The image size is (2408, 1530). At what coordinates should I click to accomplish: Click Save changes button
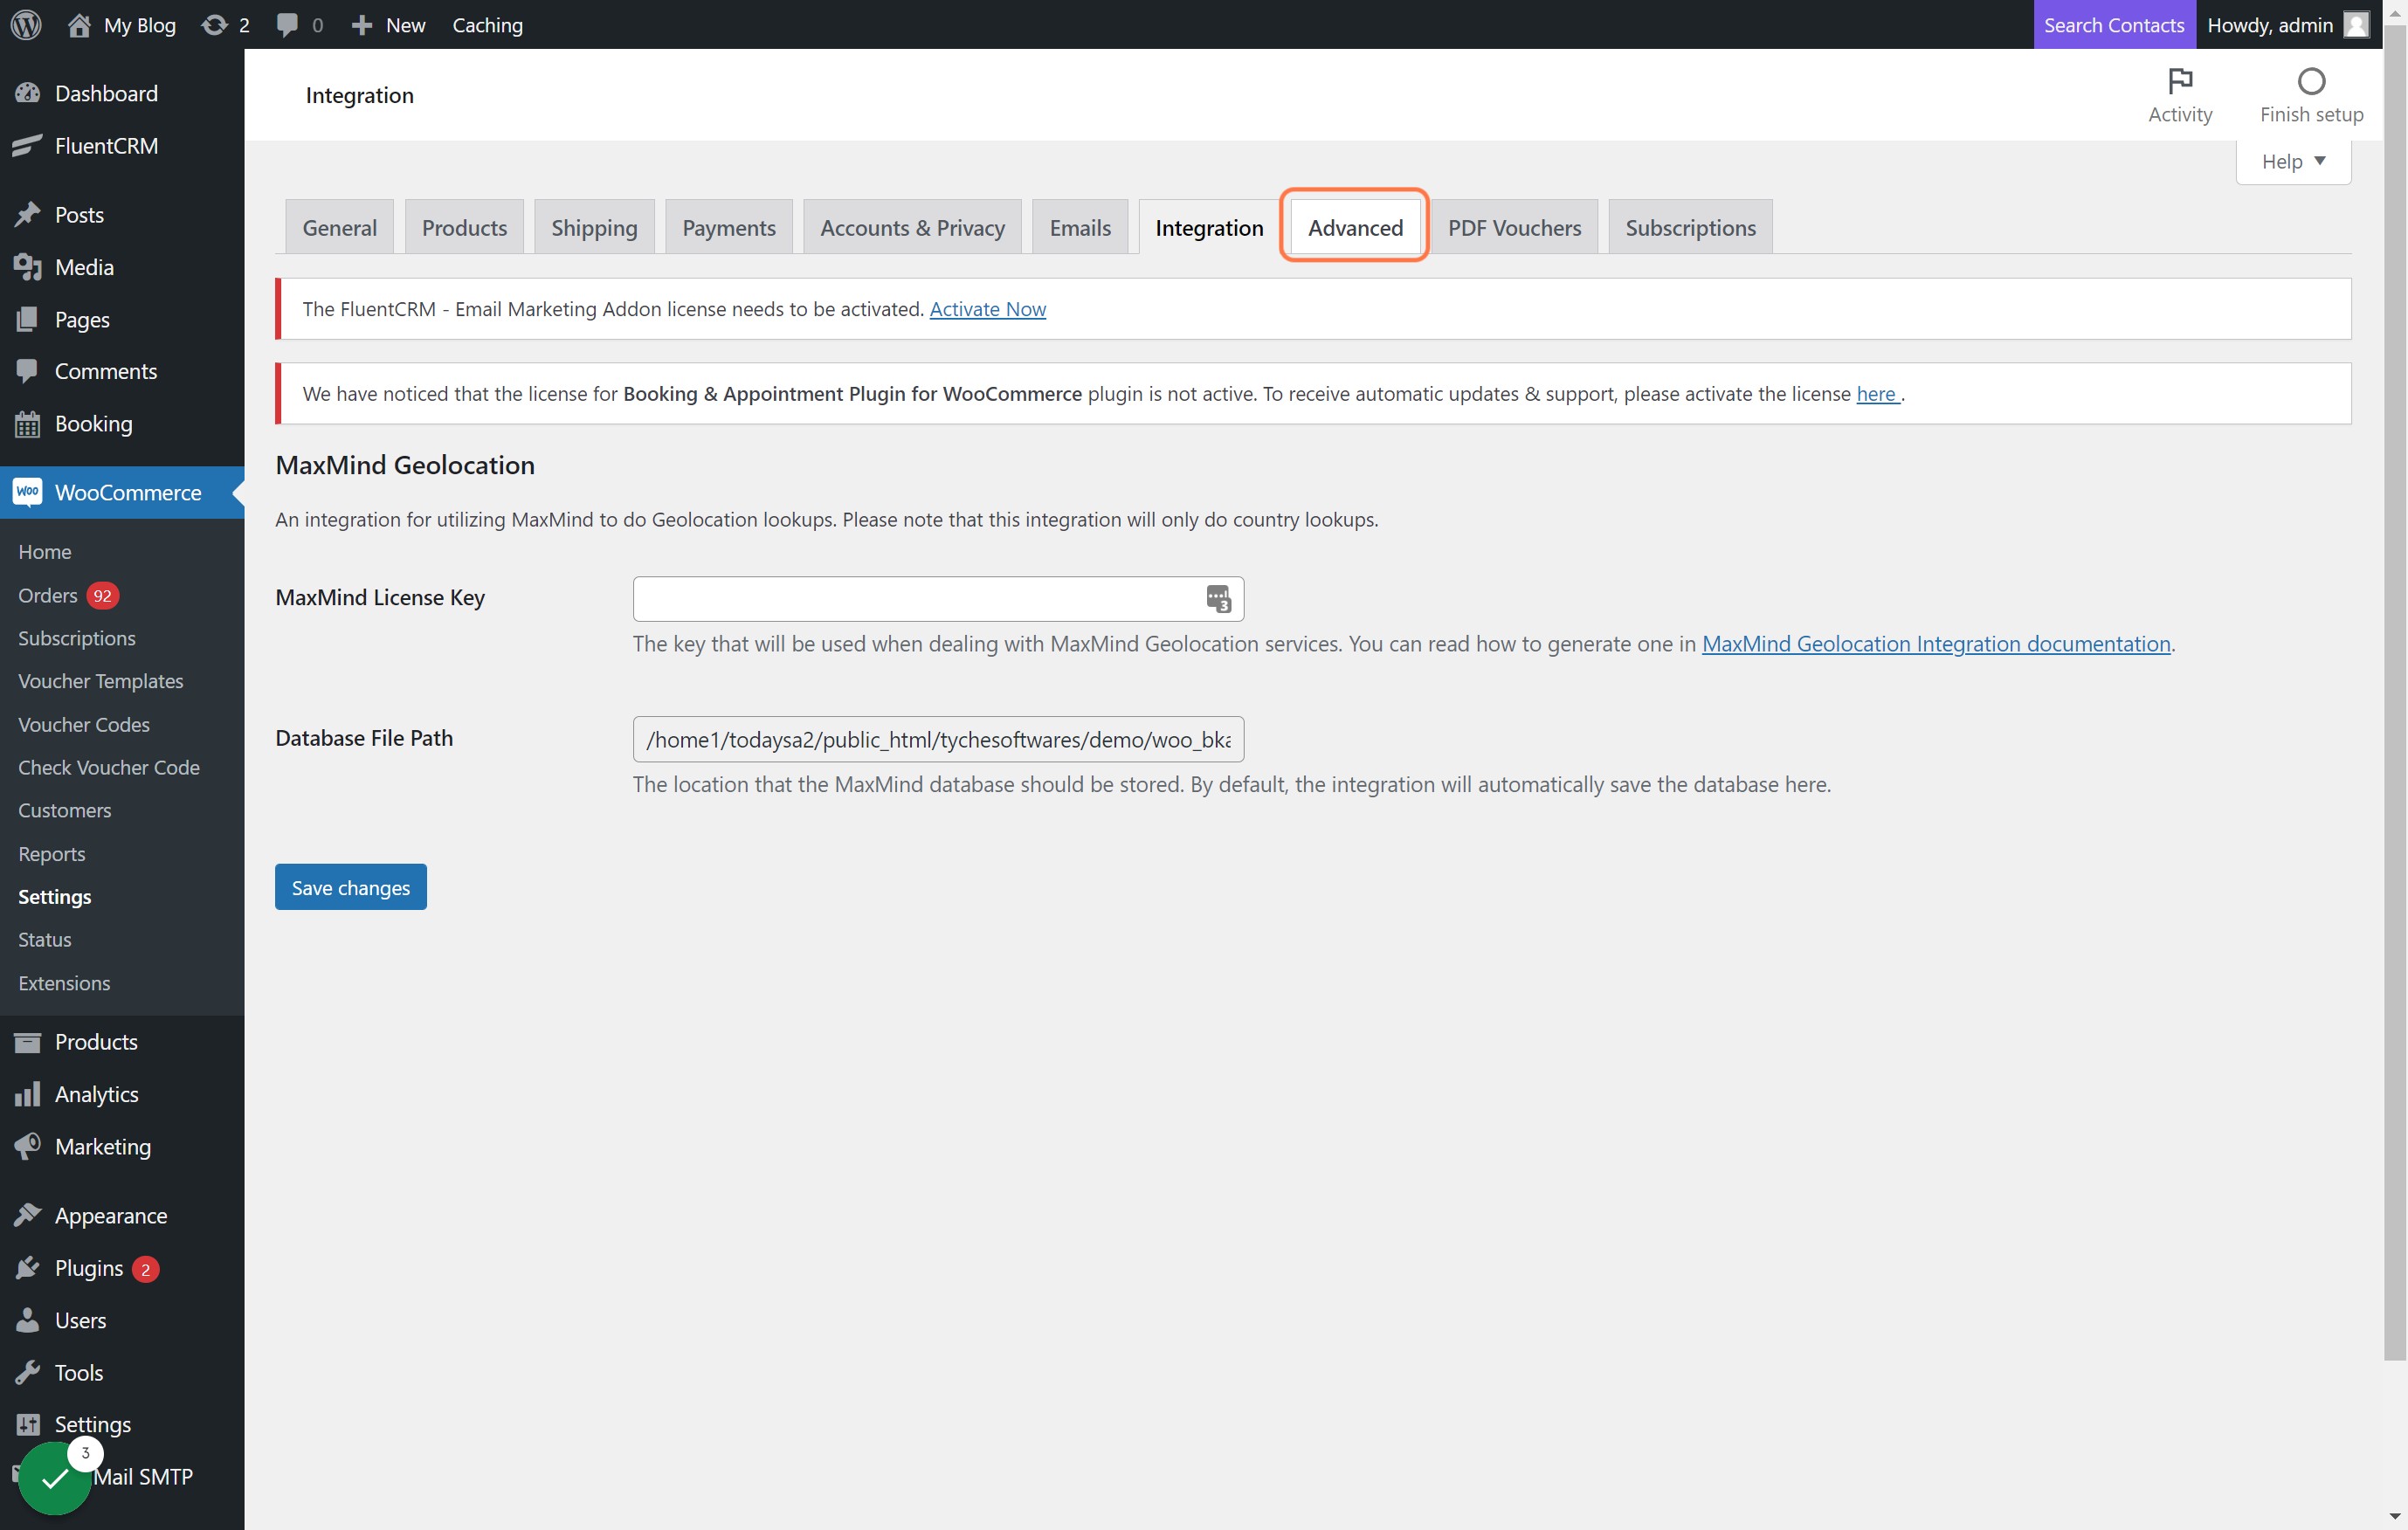point(351,887)
